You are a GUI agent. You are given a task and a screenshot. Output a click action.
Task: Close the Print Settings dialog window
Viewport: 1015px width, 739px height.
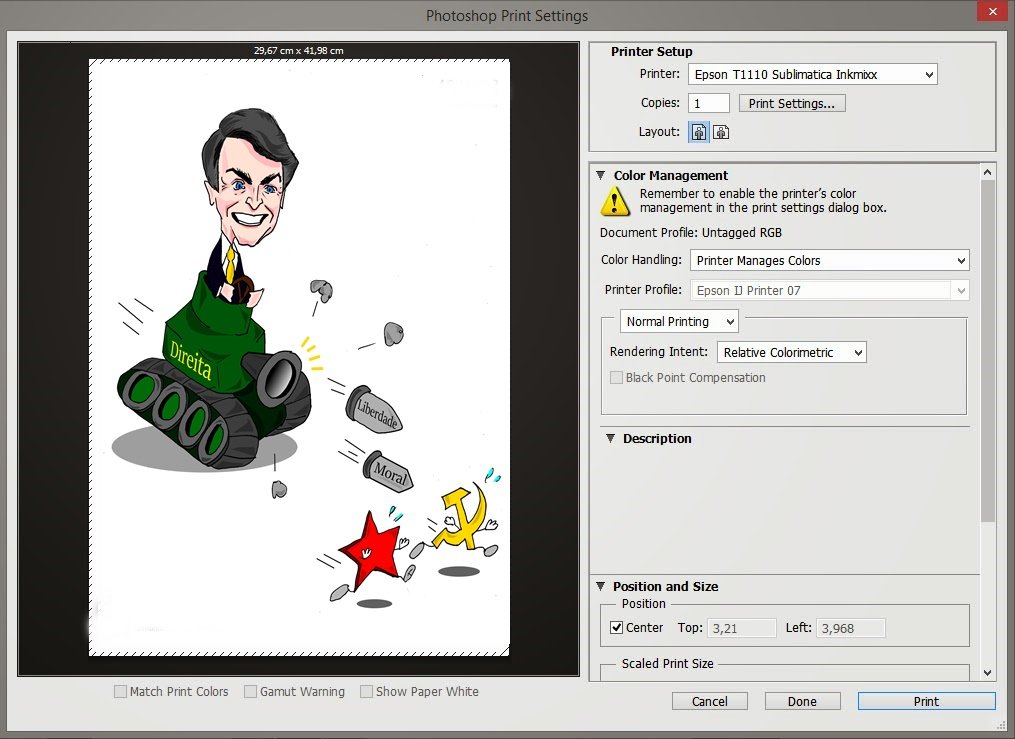991,12
